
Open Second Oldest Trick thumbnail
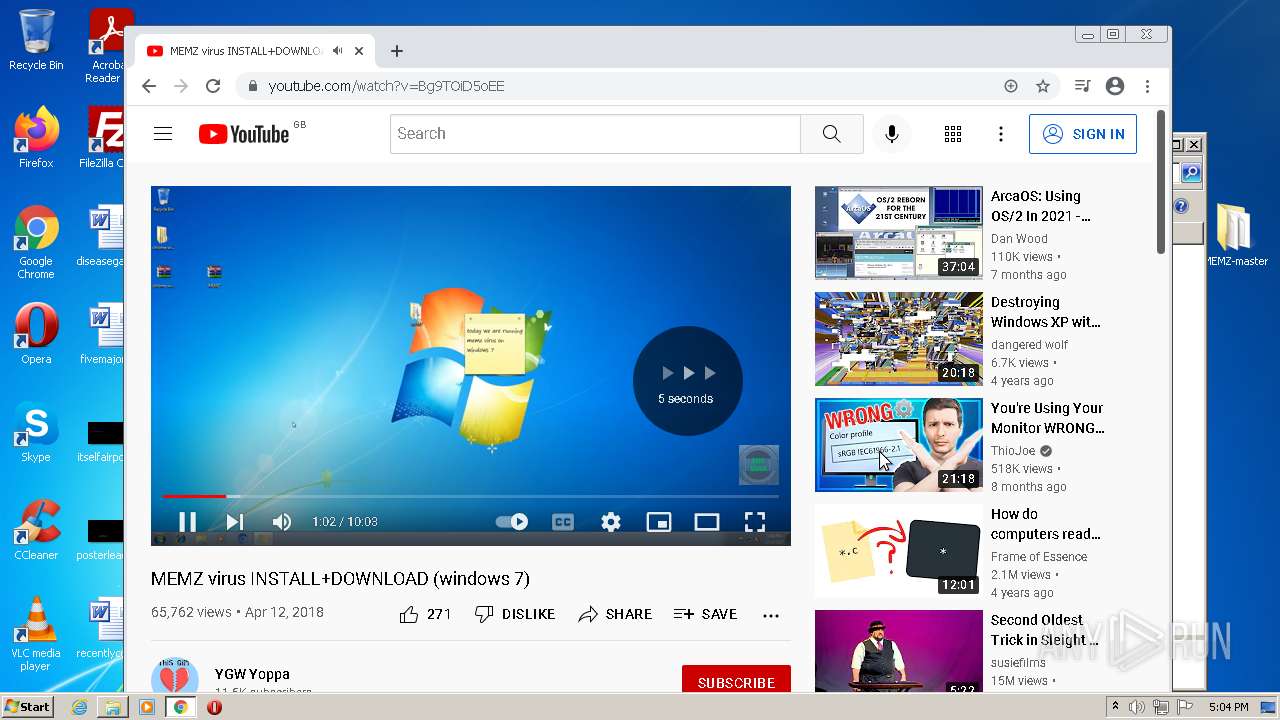pyautogui.click(x=899, y=651)
